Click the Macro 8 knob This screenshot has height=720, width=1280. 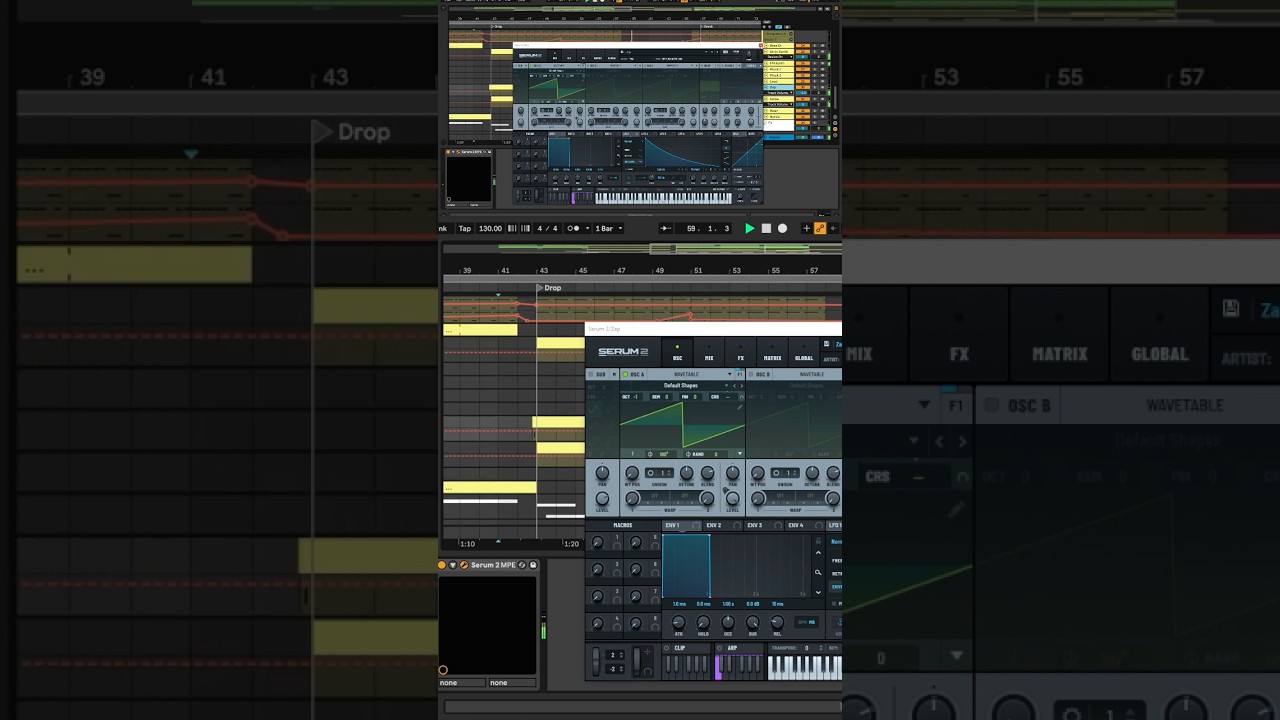coord(636,623)
